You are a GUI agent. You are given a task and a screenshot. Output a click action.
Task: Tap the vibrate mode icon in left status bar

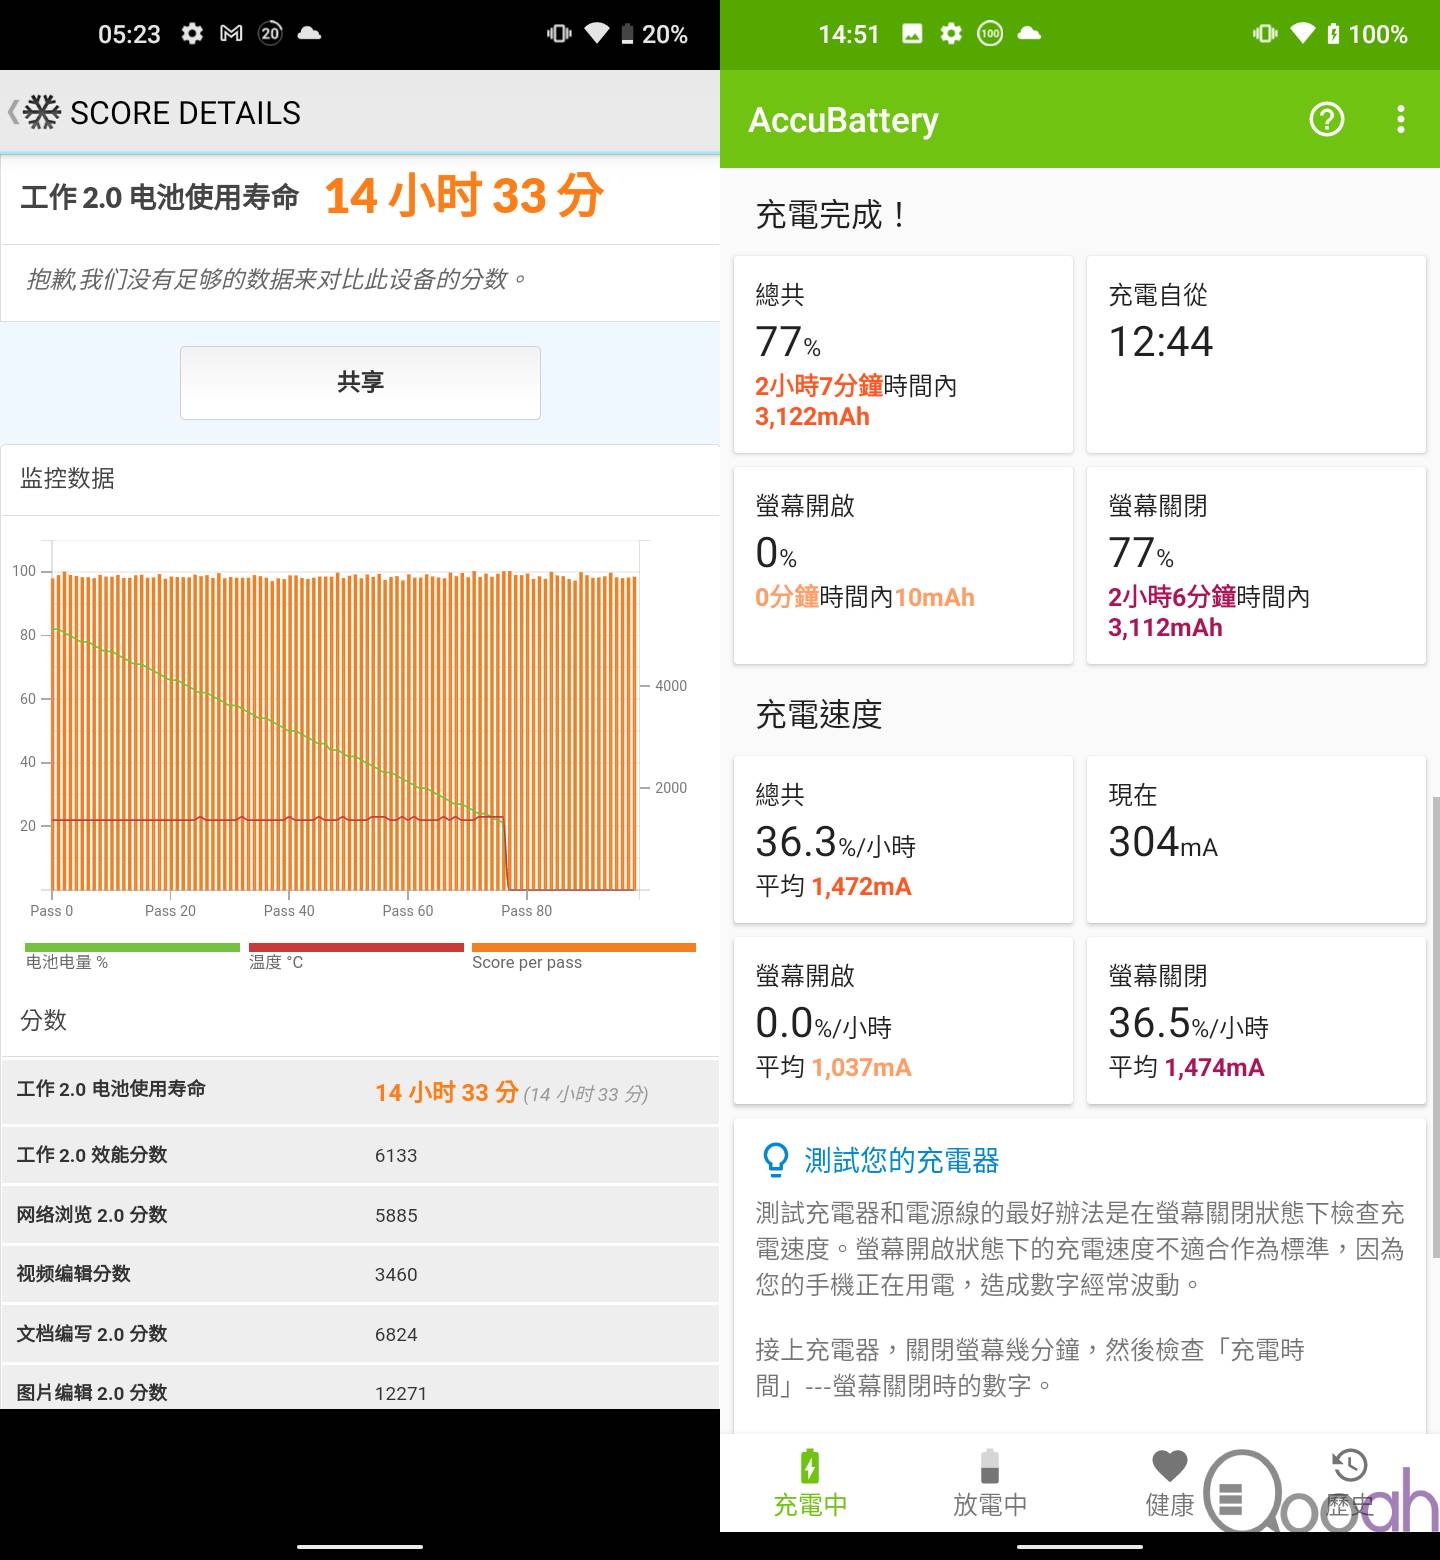(559, 34)
